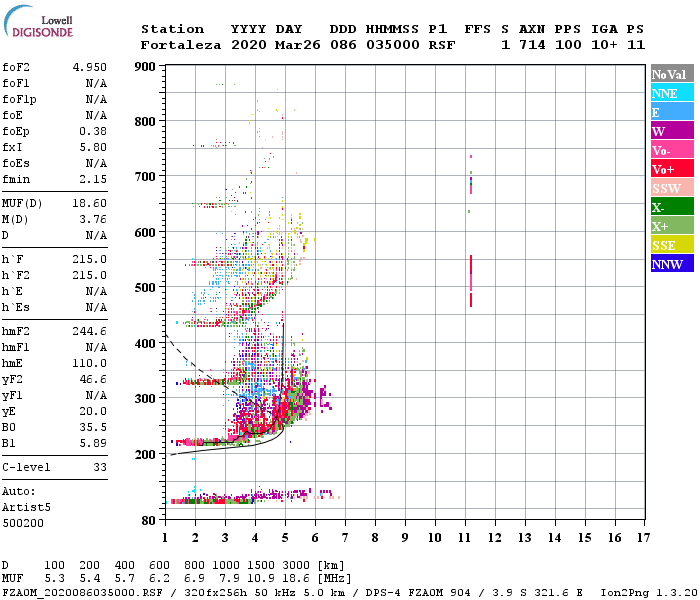Click the D 3000 value in bottom table
This screenshot has height=600, width=700.
point(296,565)
